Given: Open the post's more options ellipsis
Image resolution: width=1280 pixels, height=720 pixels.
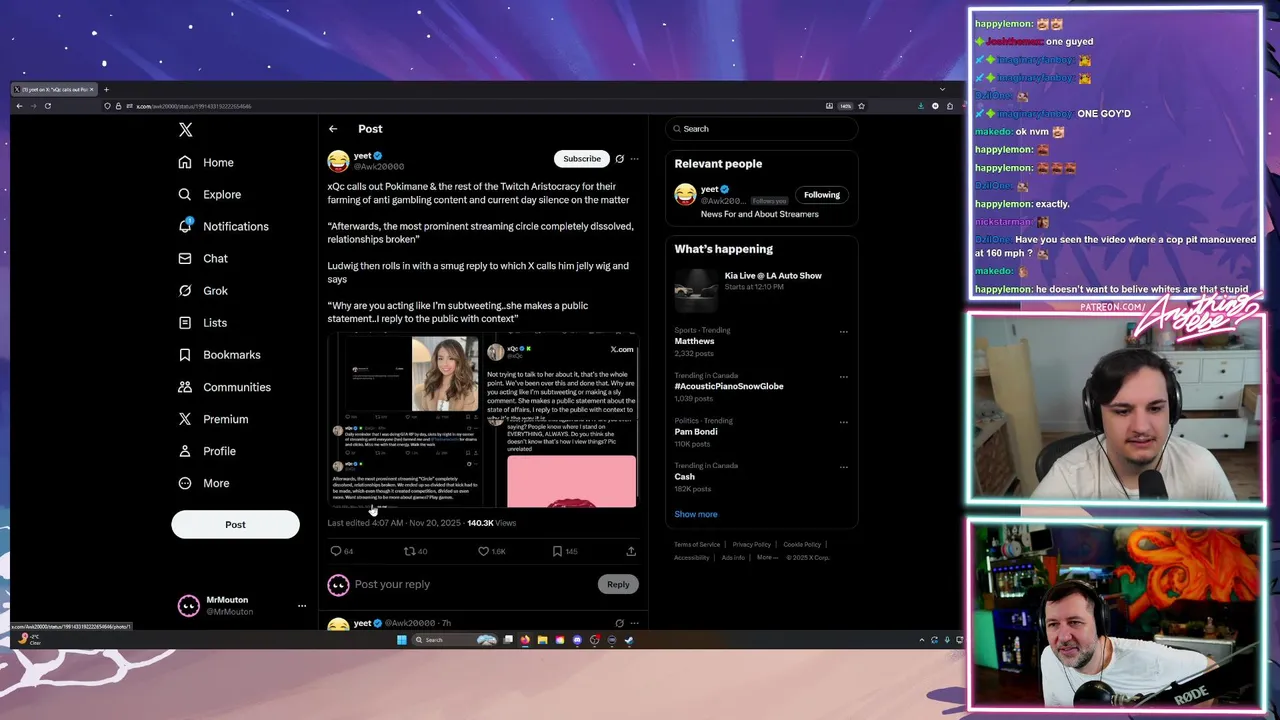Looking at the screenshot, I should pyautogui.click(x=634, y=158).
